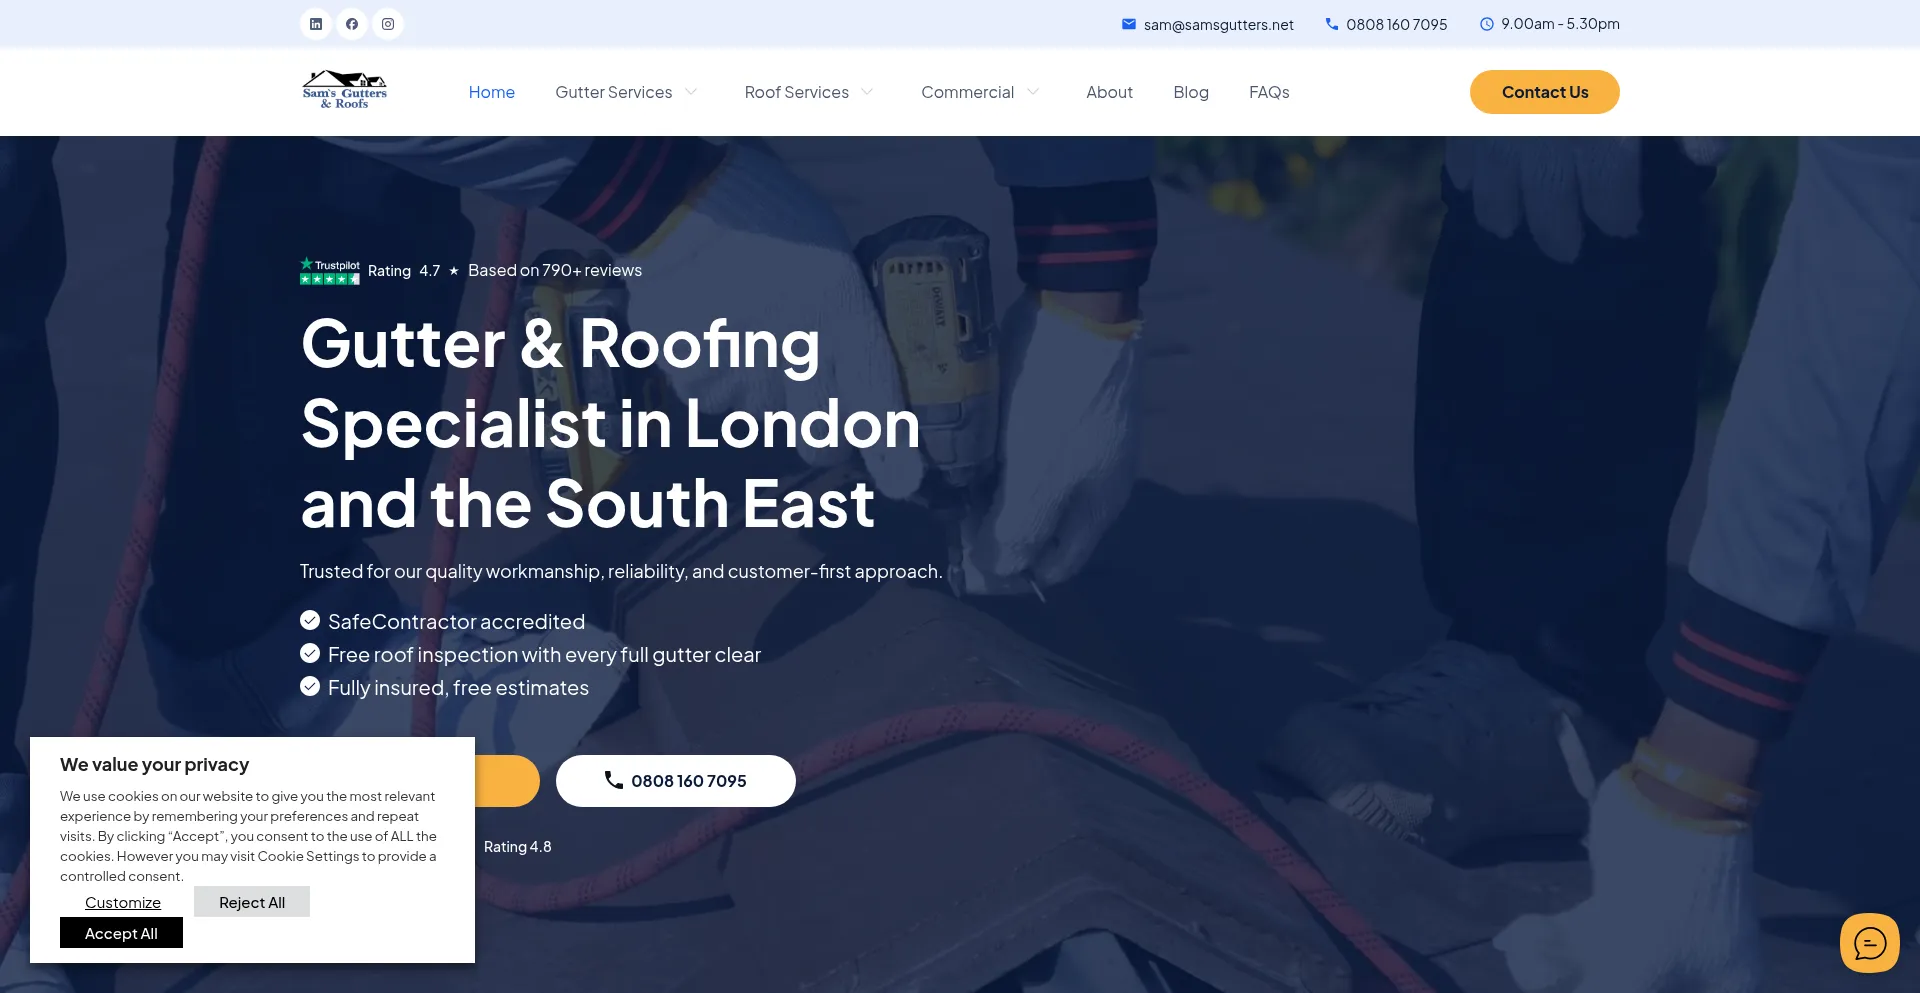Image resolution: width=1920 pixels, height=993 pixels.
Task: Expand the Commercial dropdown chevron
Action: 1033,92
